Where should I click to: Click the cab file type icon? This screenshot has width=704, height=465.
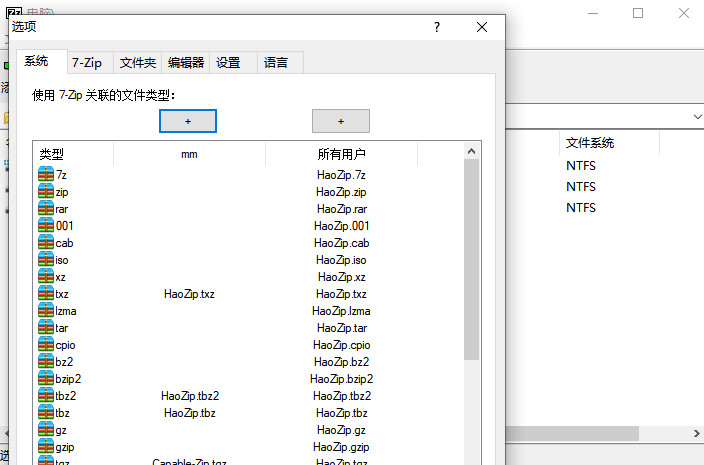(46, 242)
